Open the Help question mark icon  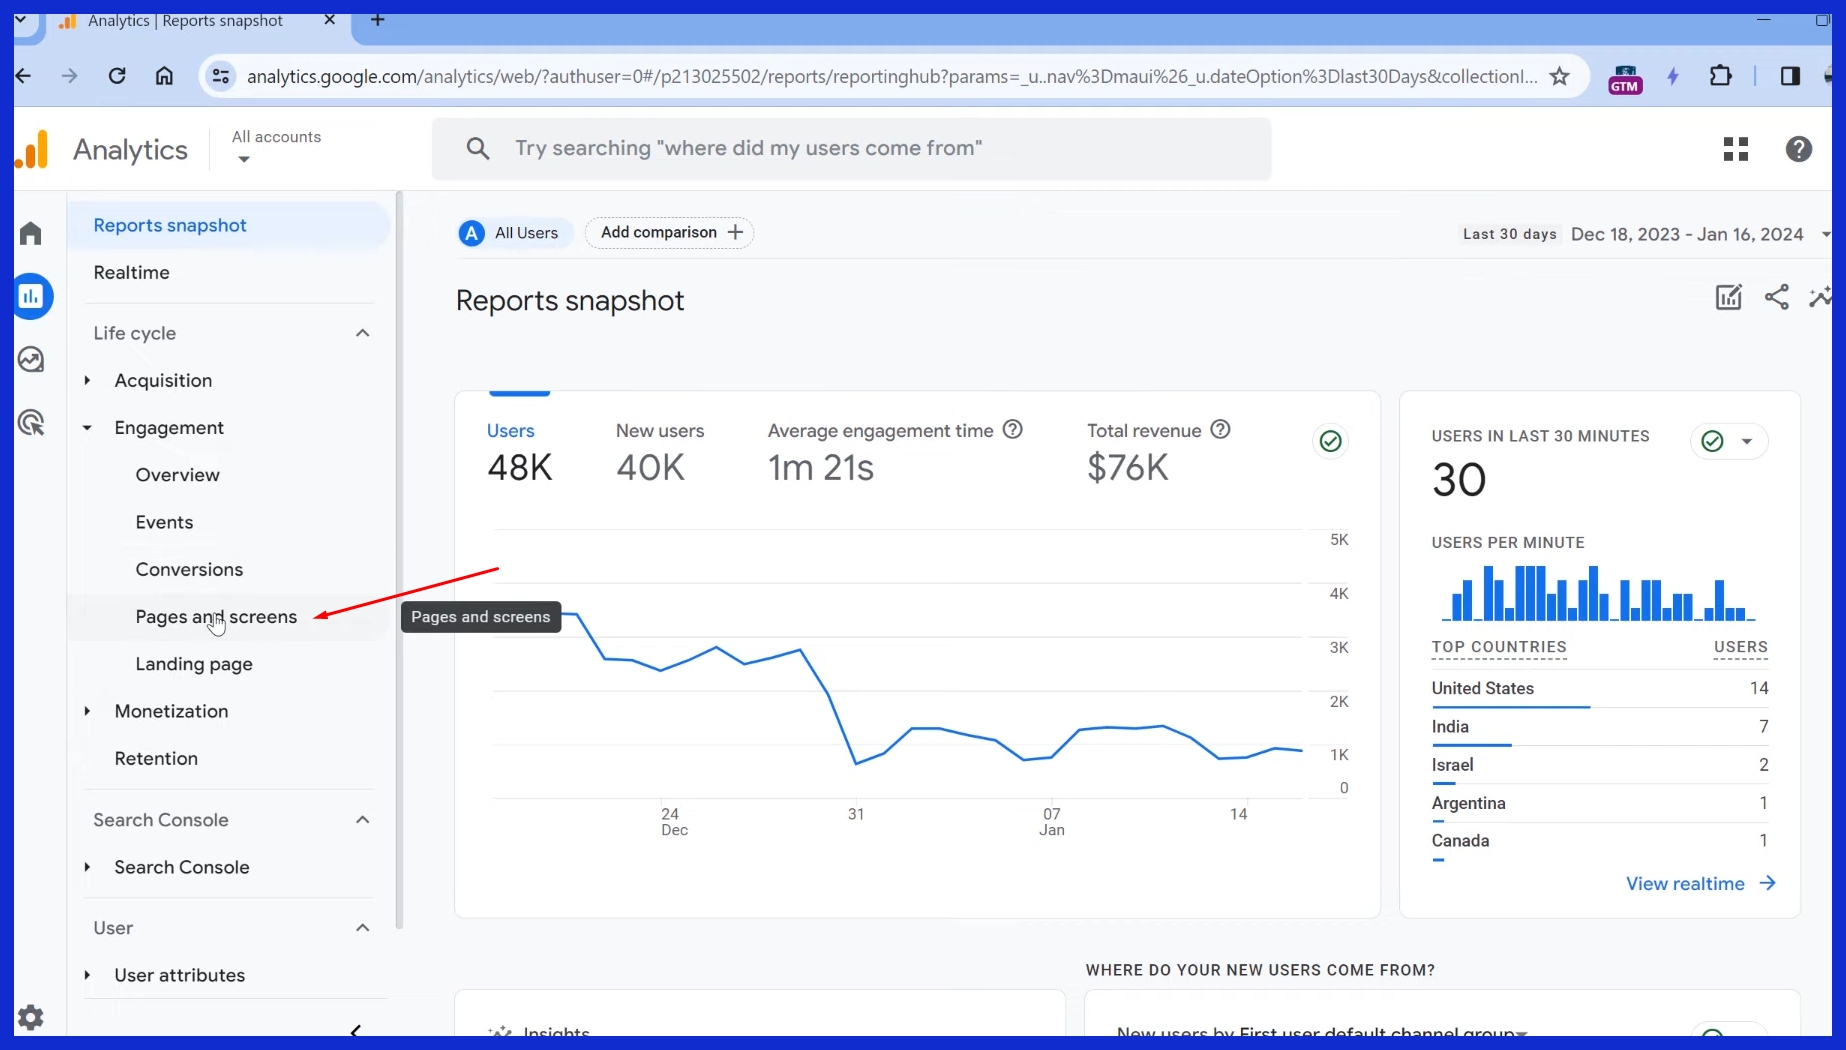click(x=1799, y=149)
